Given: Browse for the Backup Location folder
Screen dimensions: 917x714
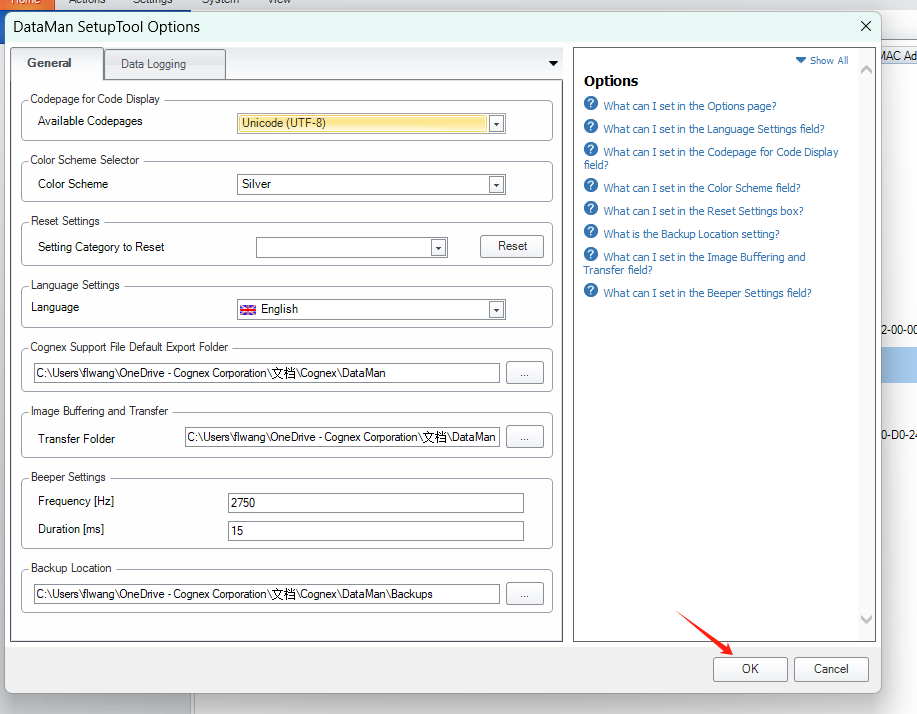Looking at the screenshot, I should pyautogui.click(x=525, y=594).
